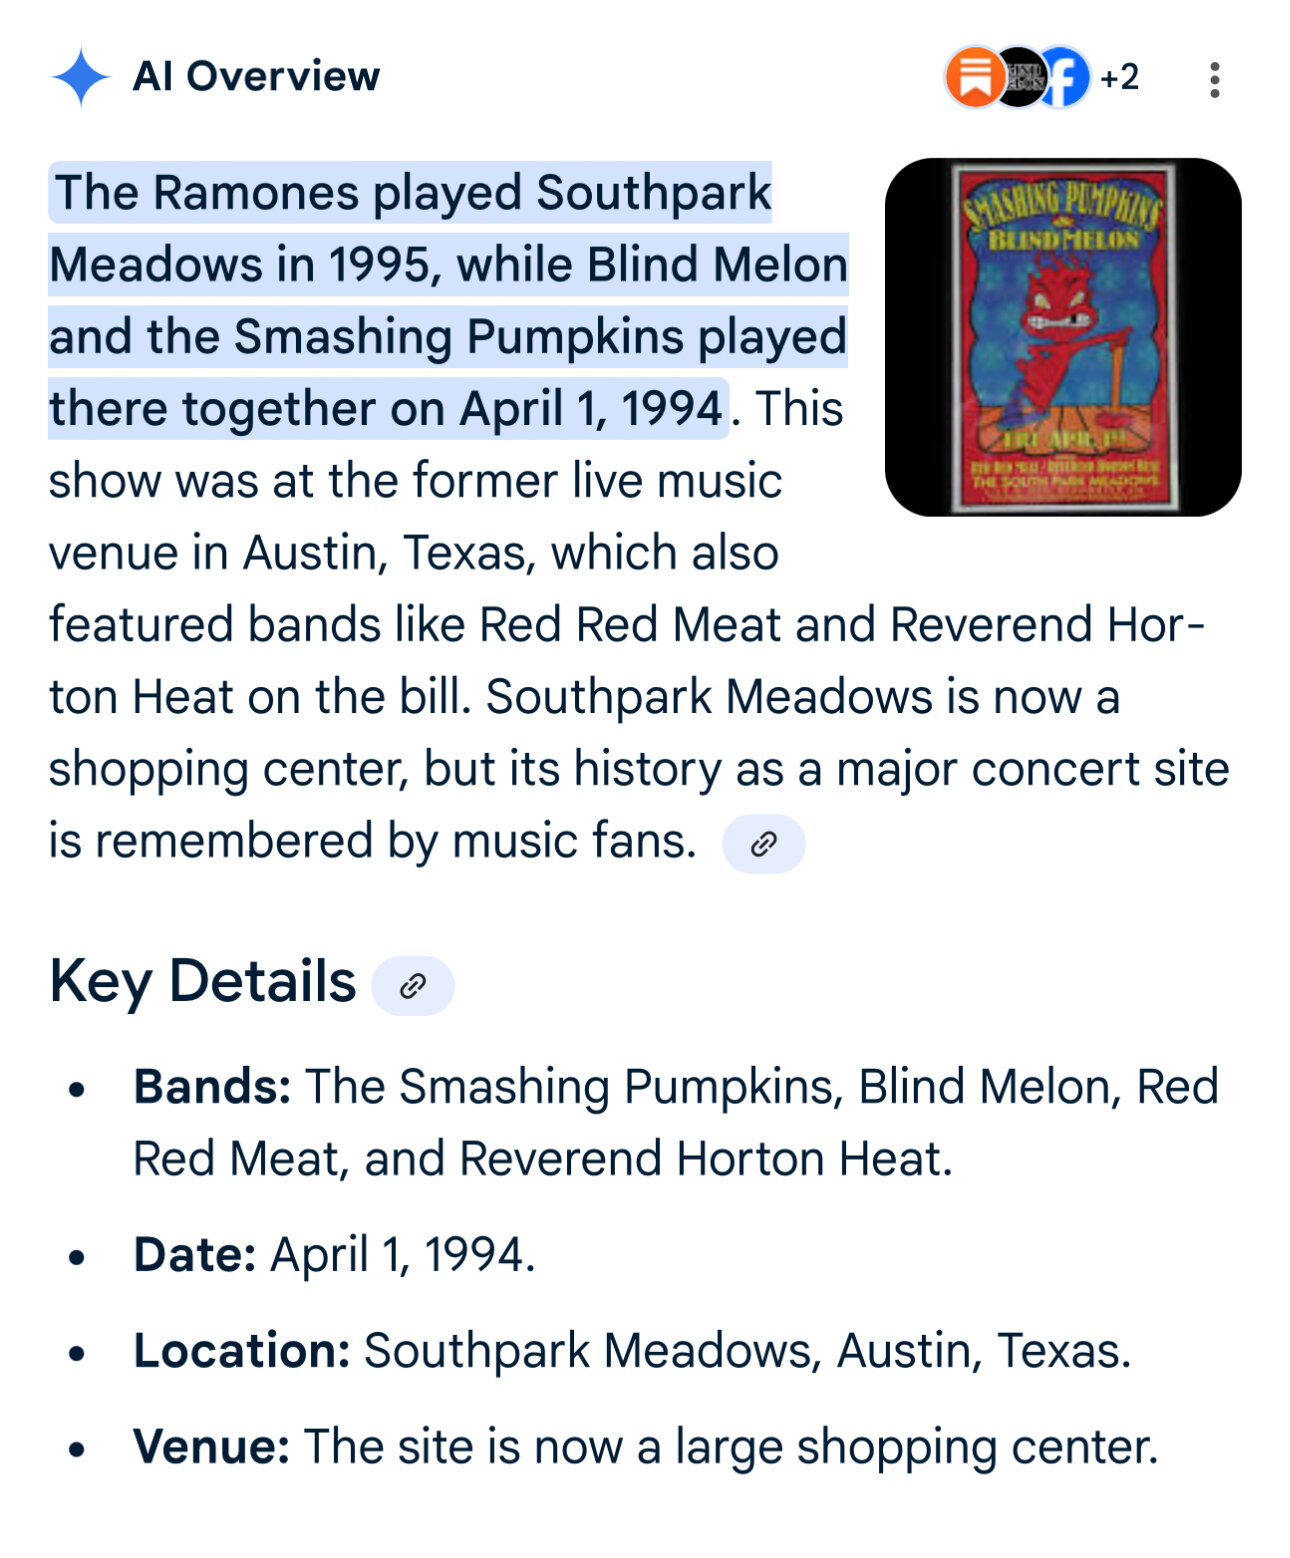Open the Smashing Pumpkins concert poster thumbnail
The width and height of the screenshot is (1290, 1558).
(1063, 337)
